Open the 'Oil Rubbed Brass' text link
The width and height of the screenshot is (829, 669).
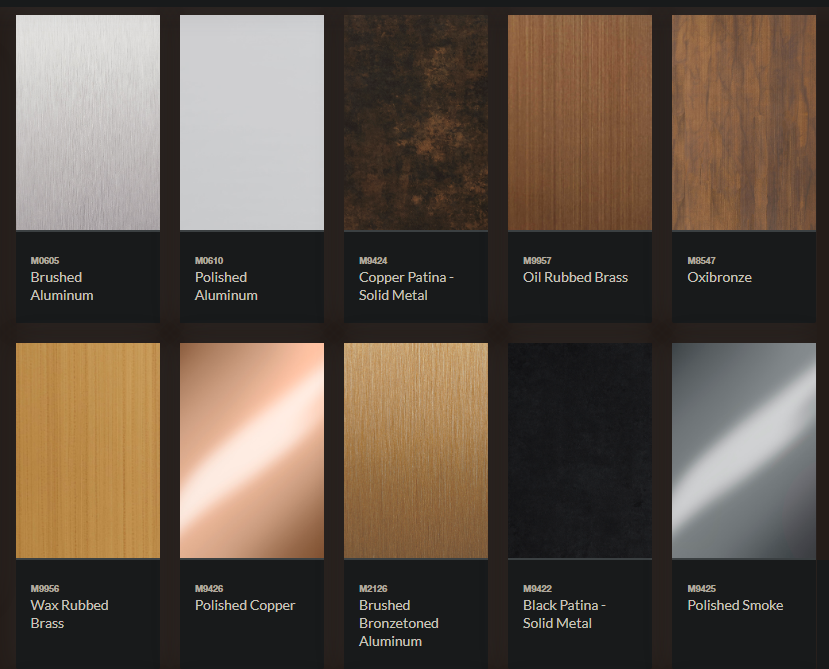pos(575,277)
